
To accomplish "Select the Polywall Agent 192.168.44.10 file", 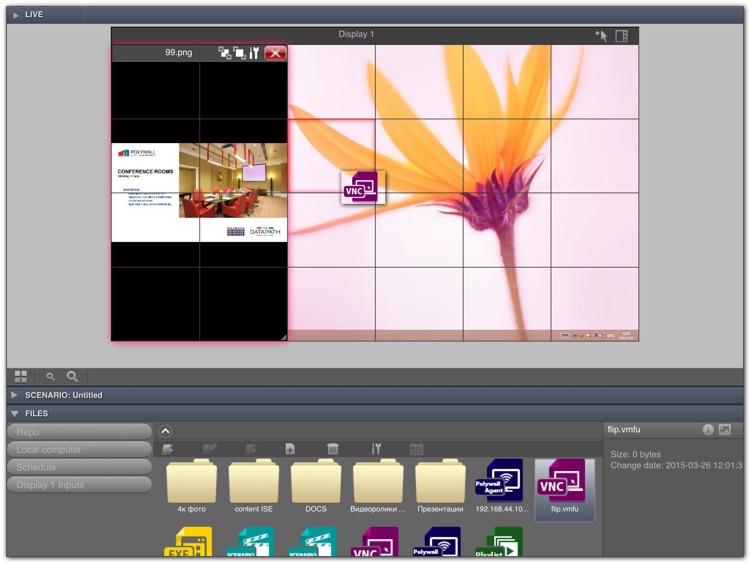I will tap(502, 486).
